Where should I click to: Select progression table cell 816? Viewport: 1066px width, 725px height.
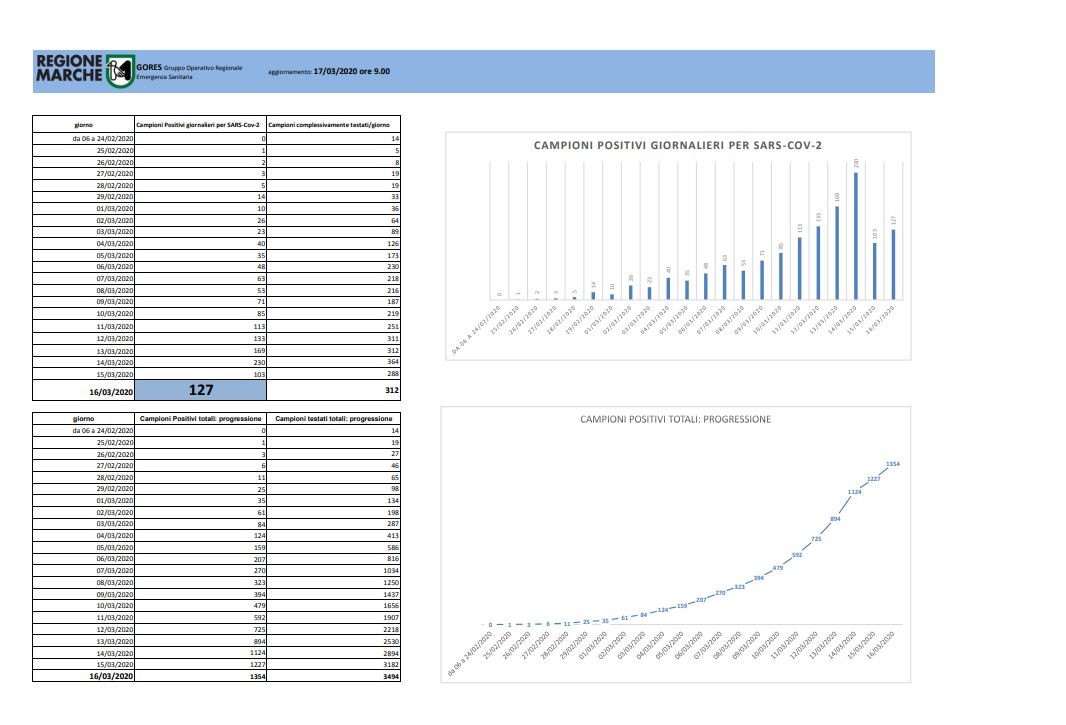(333, 559)
